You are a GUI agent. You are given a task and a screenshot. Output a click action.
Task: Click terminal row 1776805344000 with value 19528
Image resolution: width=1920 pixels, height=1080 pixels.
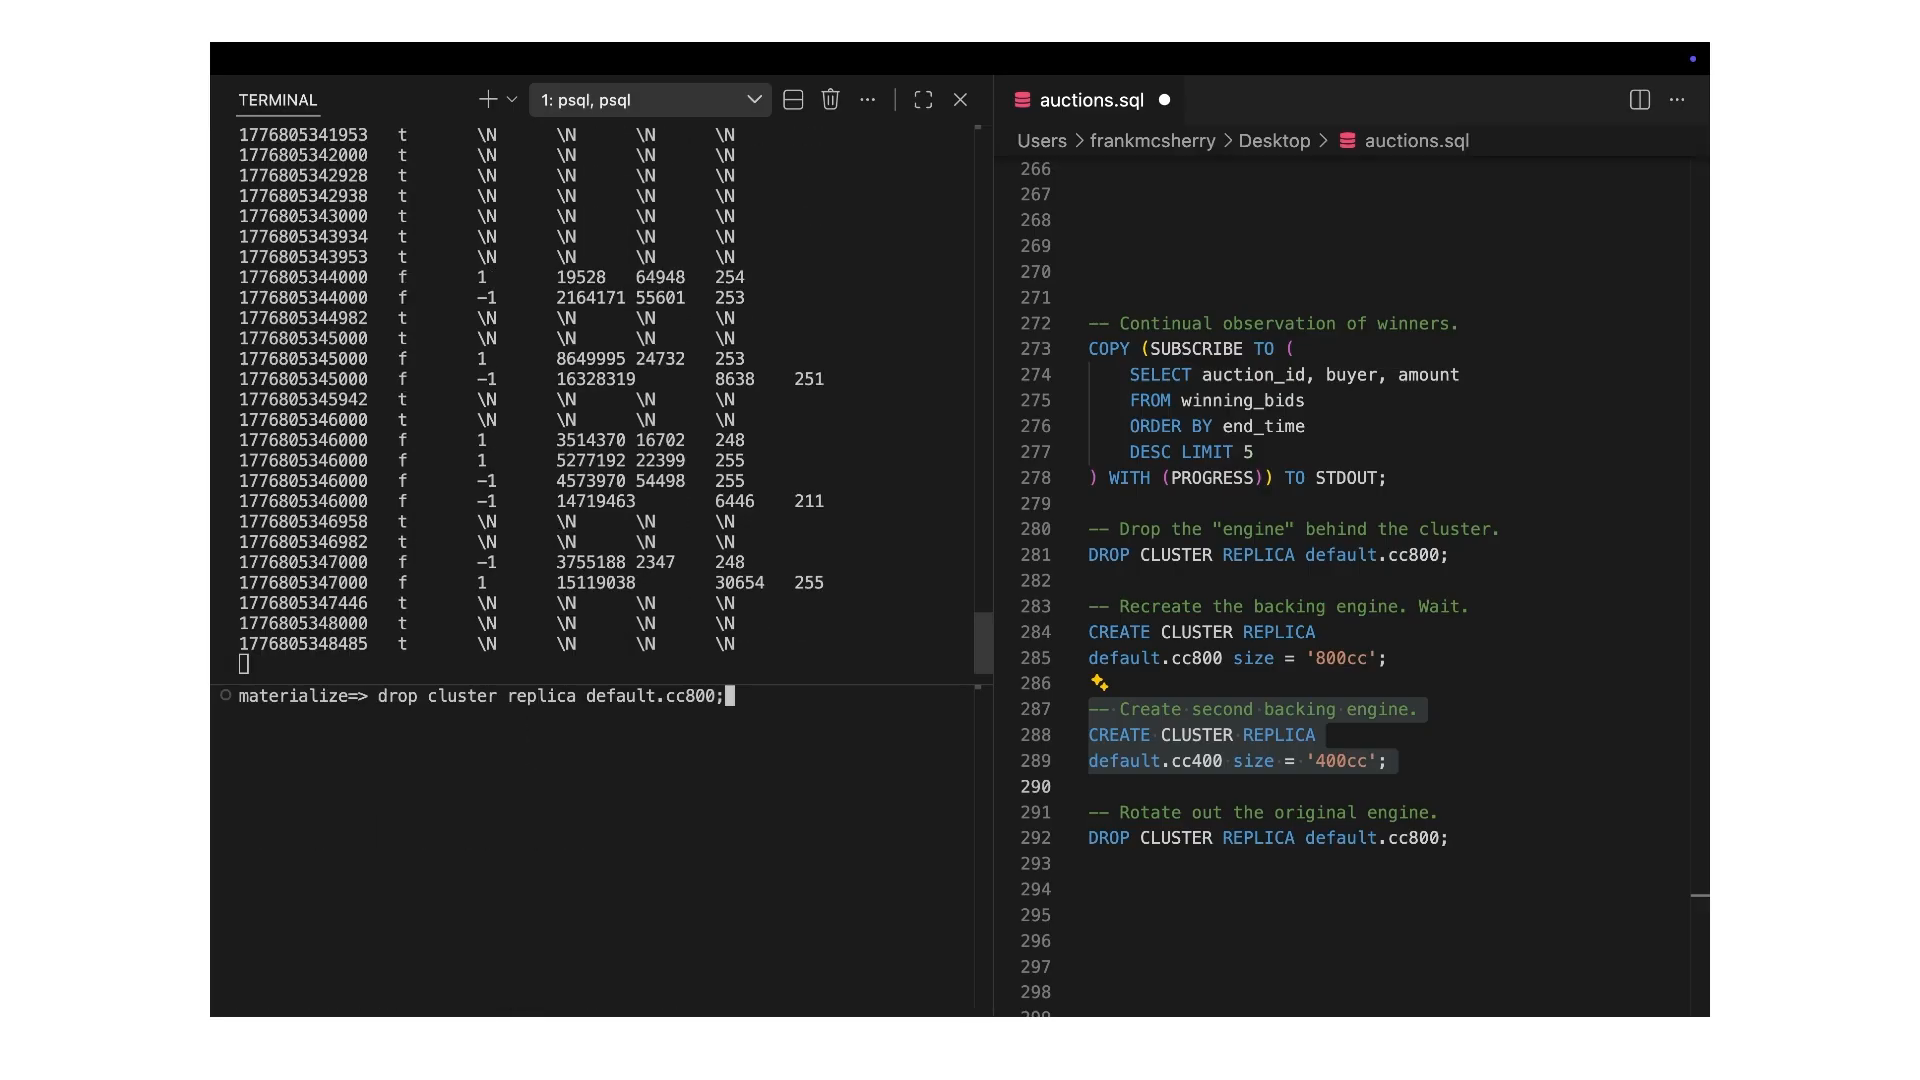coord(491,277)
